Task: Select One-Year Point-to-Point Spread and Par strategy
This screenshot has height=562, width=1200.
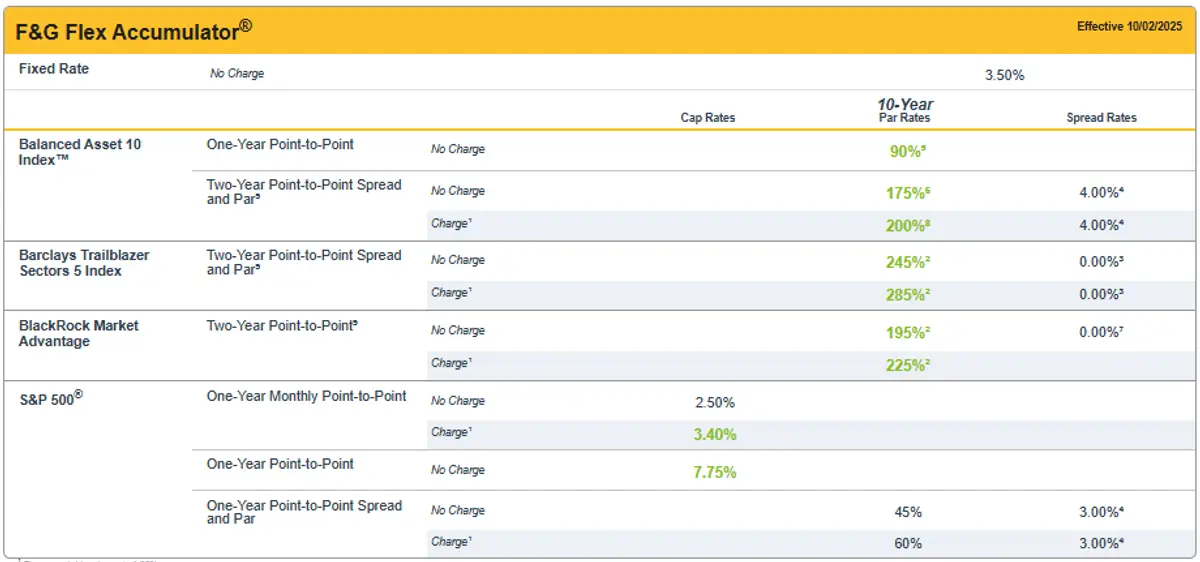Action: pyautogui.click(x=304, y=512)
